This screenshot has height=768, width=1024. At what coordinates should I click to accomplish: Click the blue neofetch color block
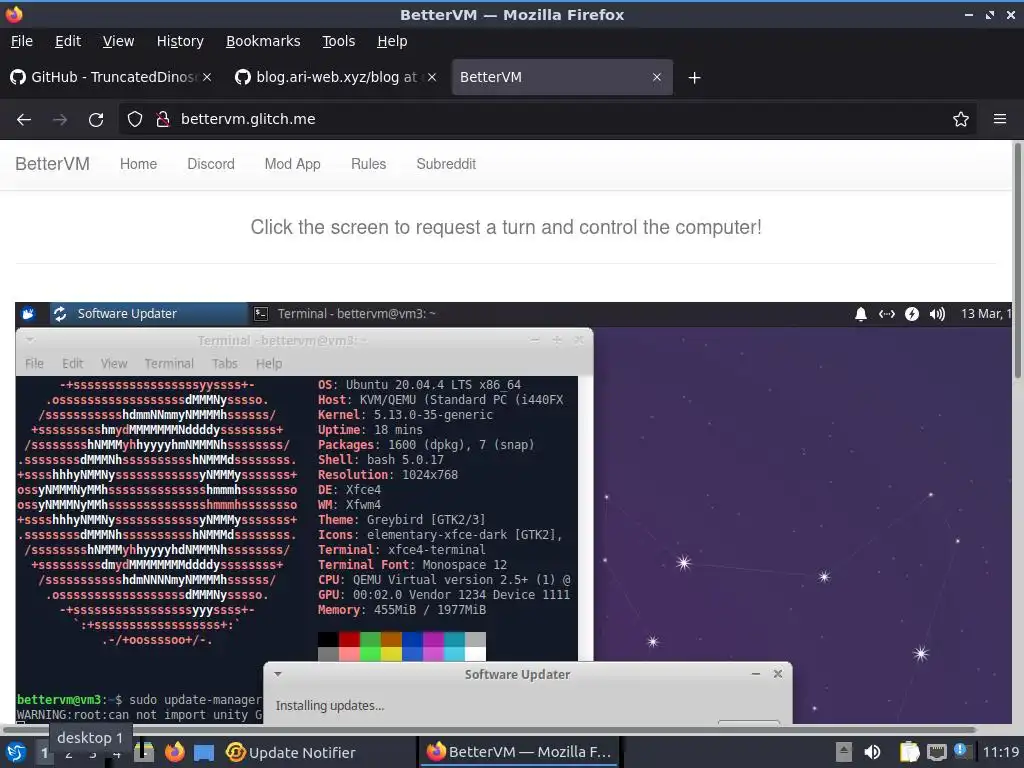[x=412, y=639]
